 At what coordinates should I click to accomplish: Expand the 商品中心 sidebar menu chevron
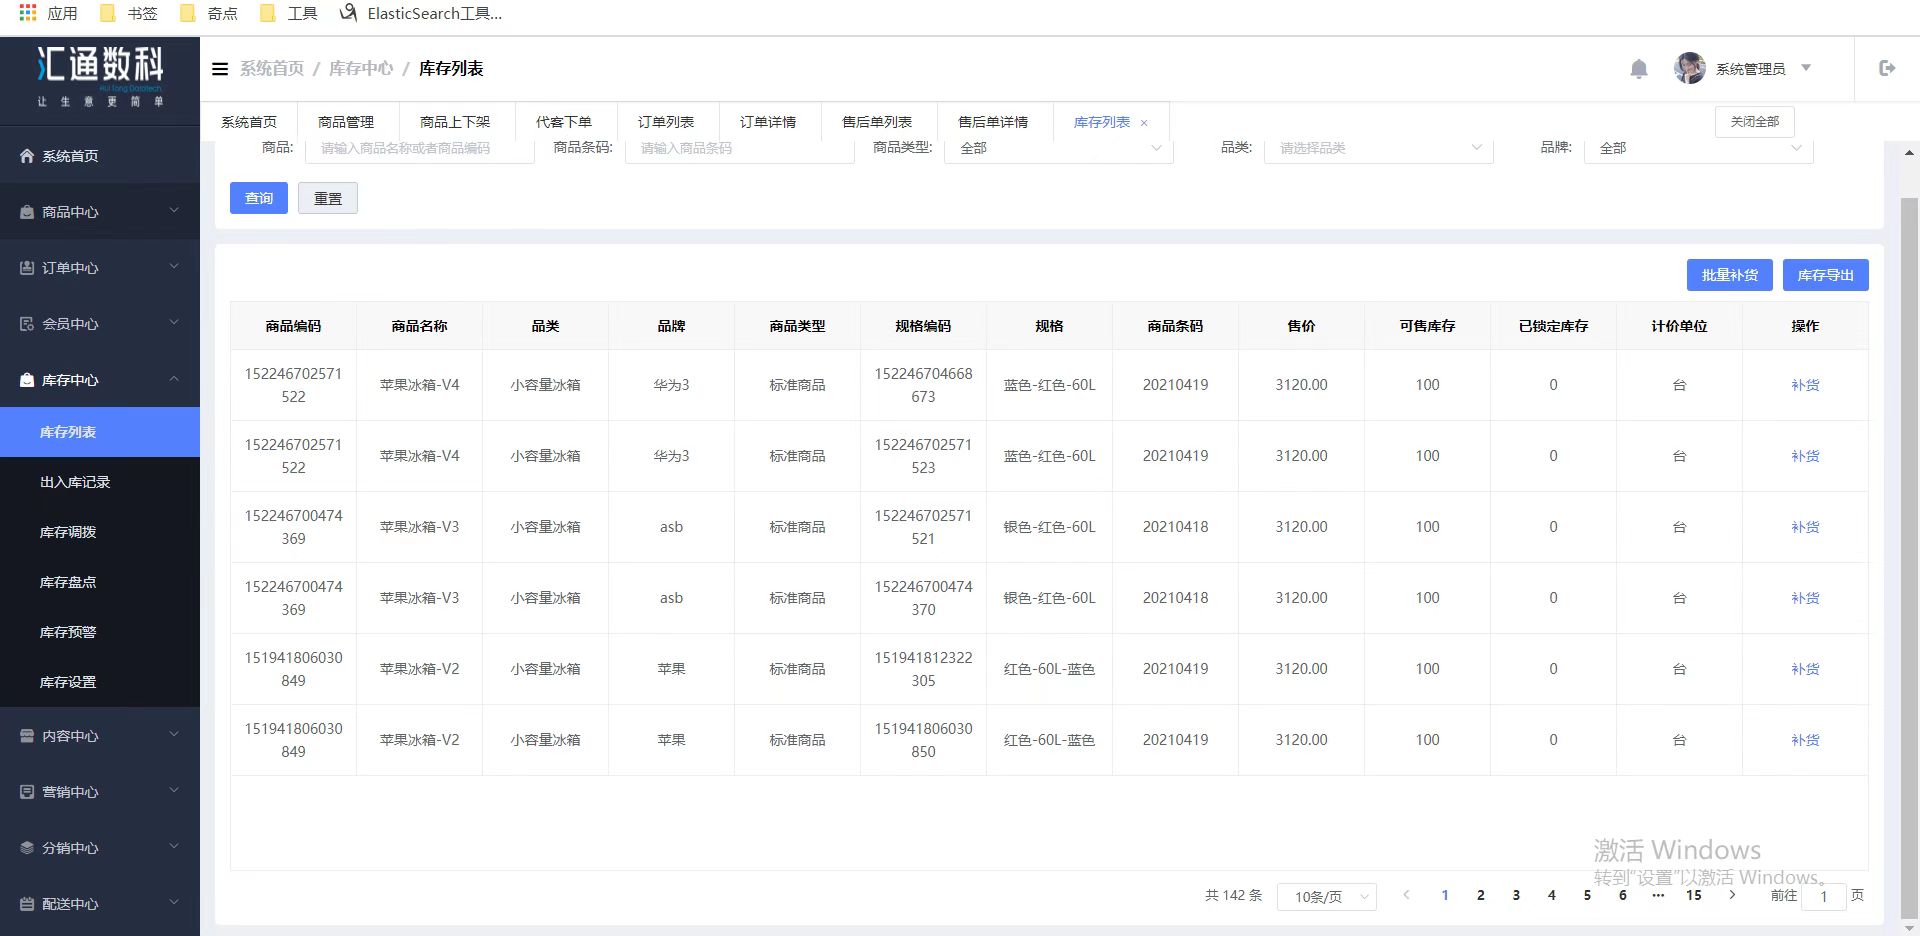pos(174,211)
